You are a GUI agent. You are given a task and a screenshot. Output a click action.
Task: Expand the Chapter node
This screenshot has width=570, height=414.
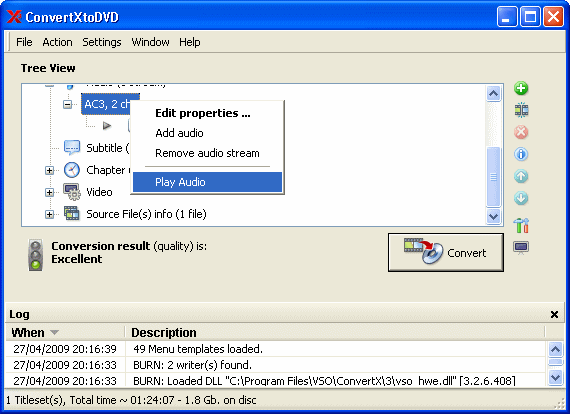tap(49, 170)
